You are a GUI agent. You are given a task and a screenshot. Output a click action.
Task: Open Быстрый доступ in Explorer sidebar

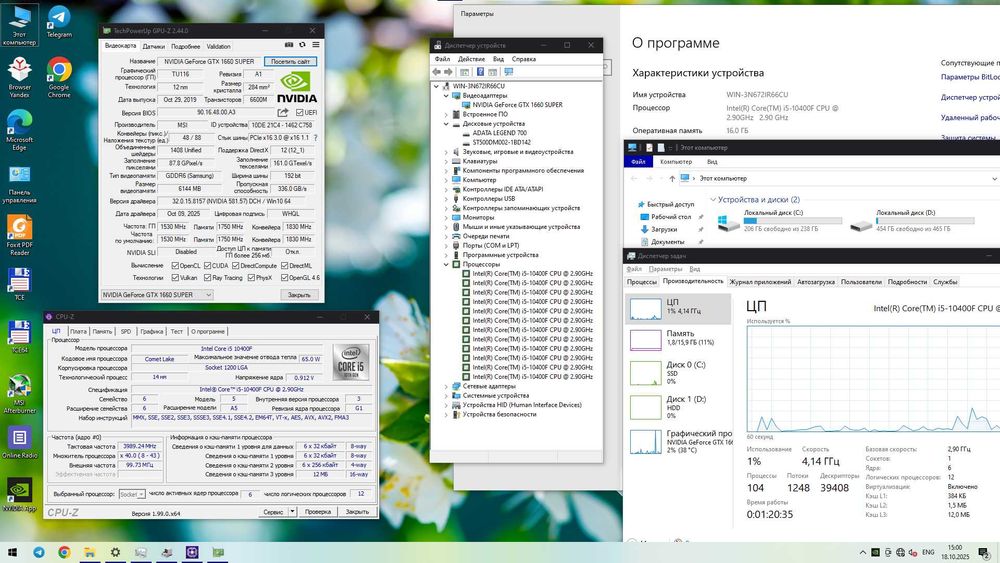670,205
